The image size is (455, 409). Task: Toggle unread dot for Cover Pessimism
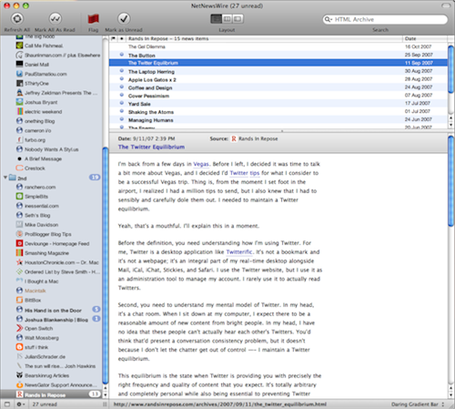(122, 95)
